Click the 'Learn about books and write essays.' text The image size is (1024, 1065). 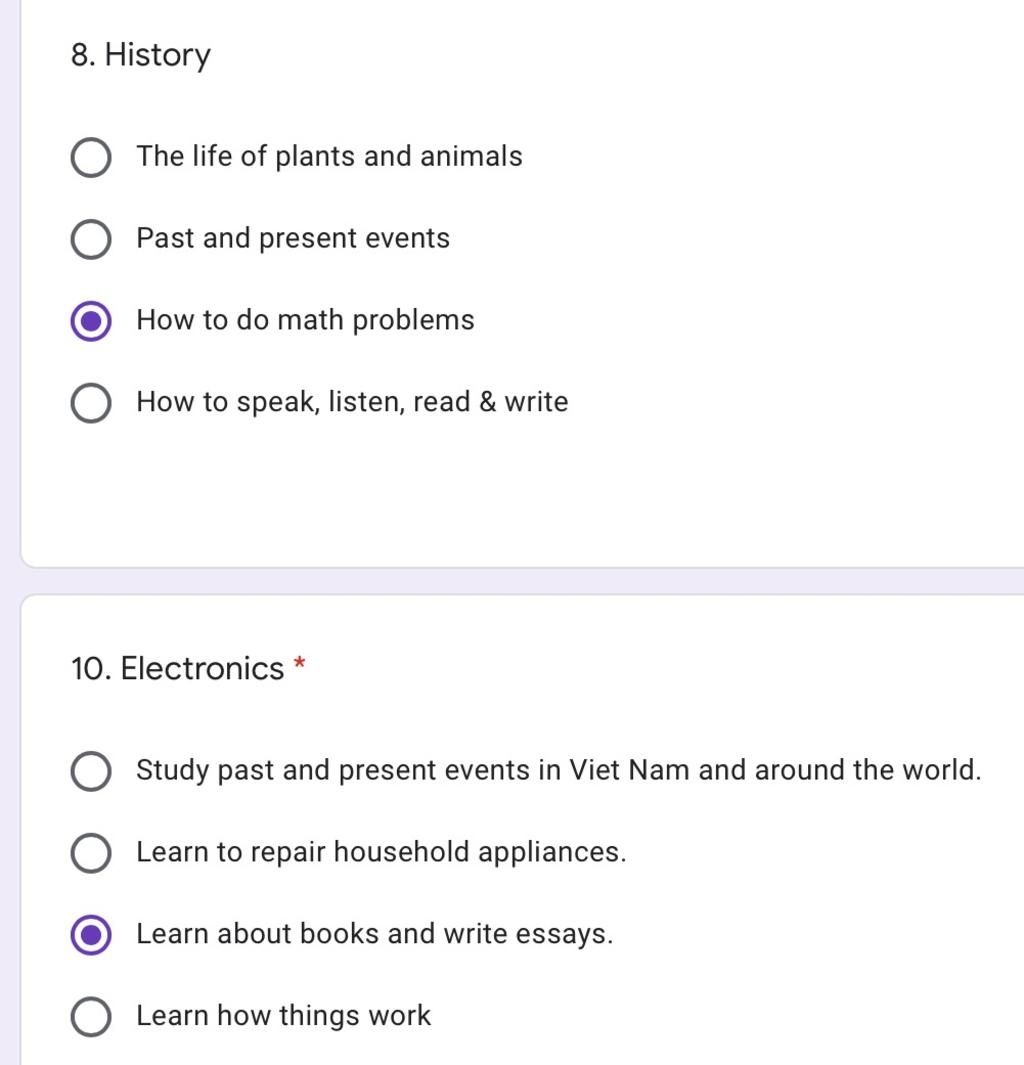(374, 934)
